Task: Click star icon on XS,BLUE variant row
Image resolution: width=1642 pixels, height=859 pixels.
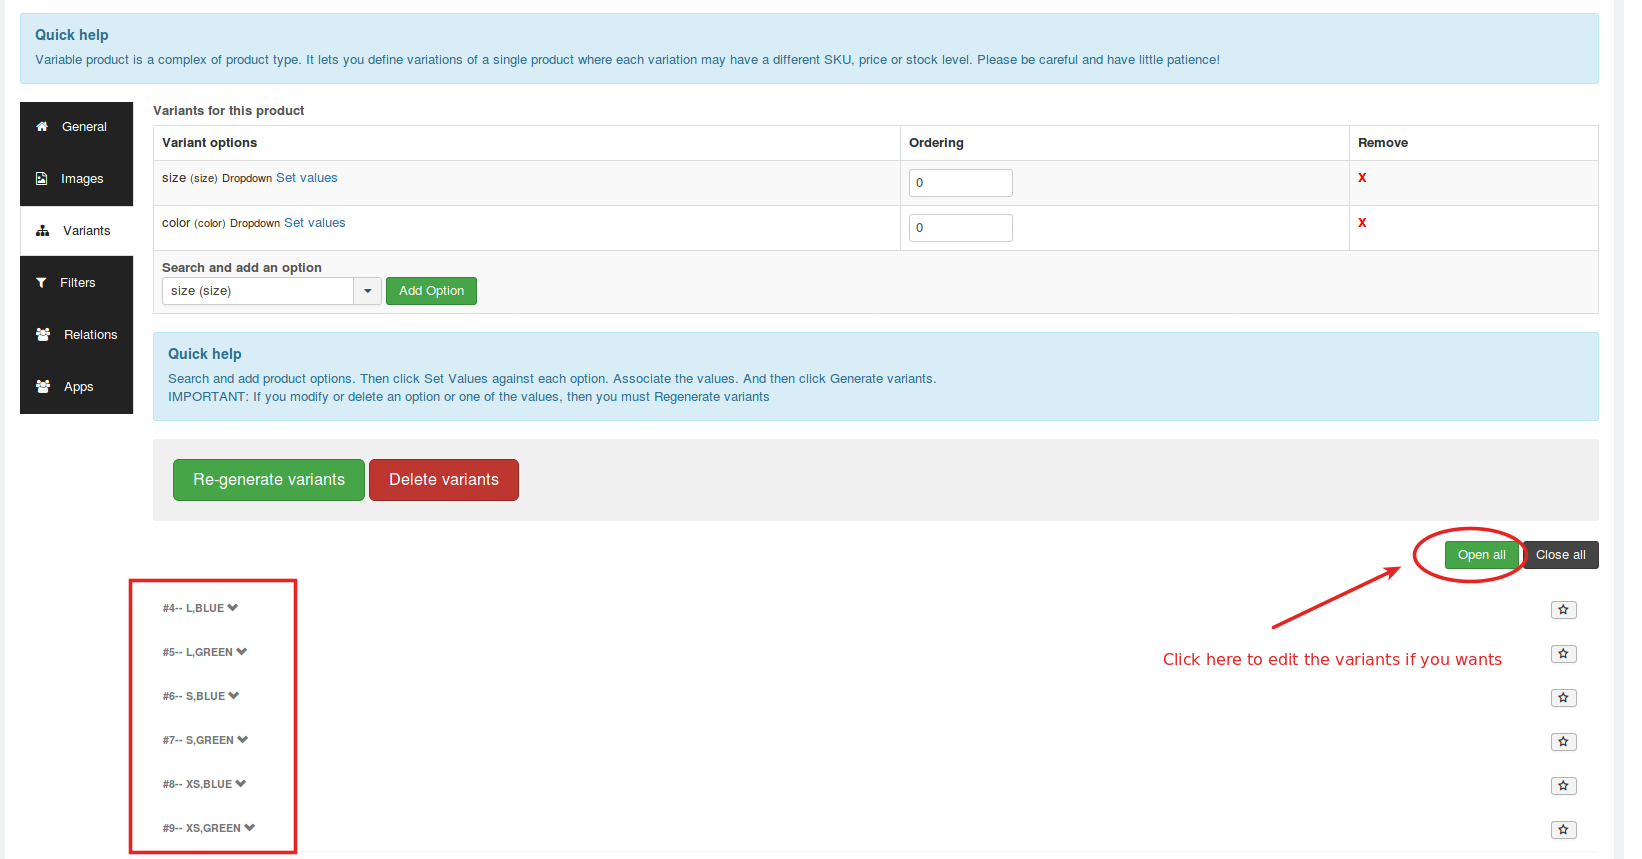Action: pyautogui.click(x=1563, y=786)
